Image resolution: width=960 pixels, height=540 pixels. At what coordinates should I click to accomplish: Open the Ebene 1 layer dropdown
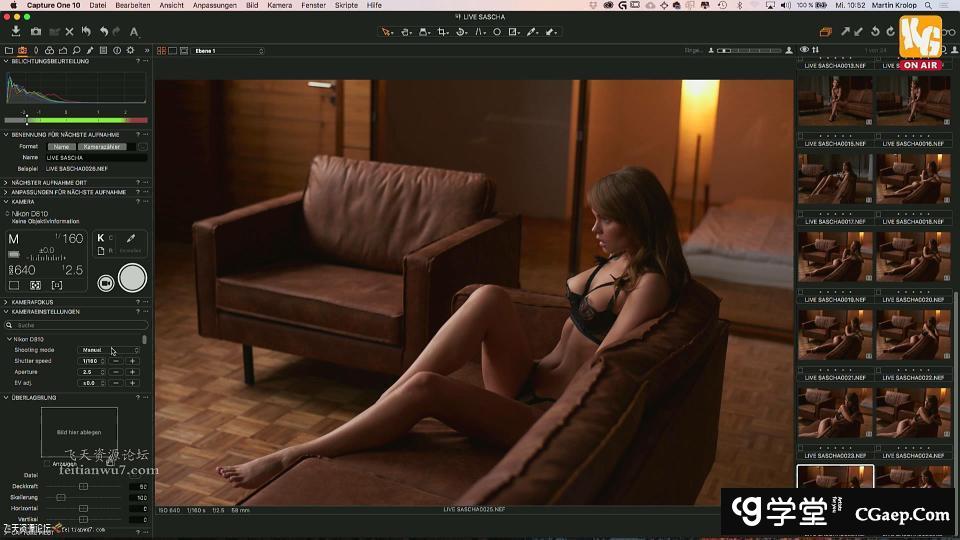[240, 50]
